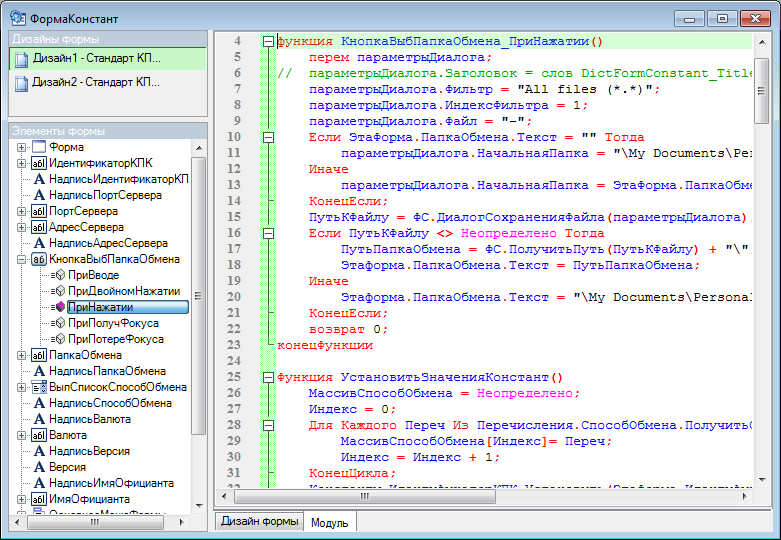
Task: Click the ФормаКонстант title bar icon
Action: coord(18,18)
